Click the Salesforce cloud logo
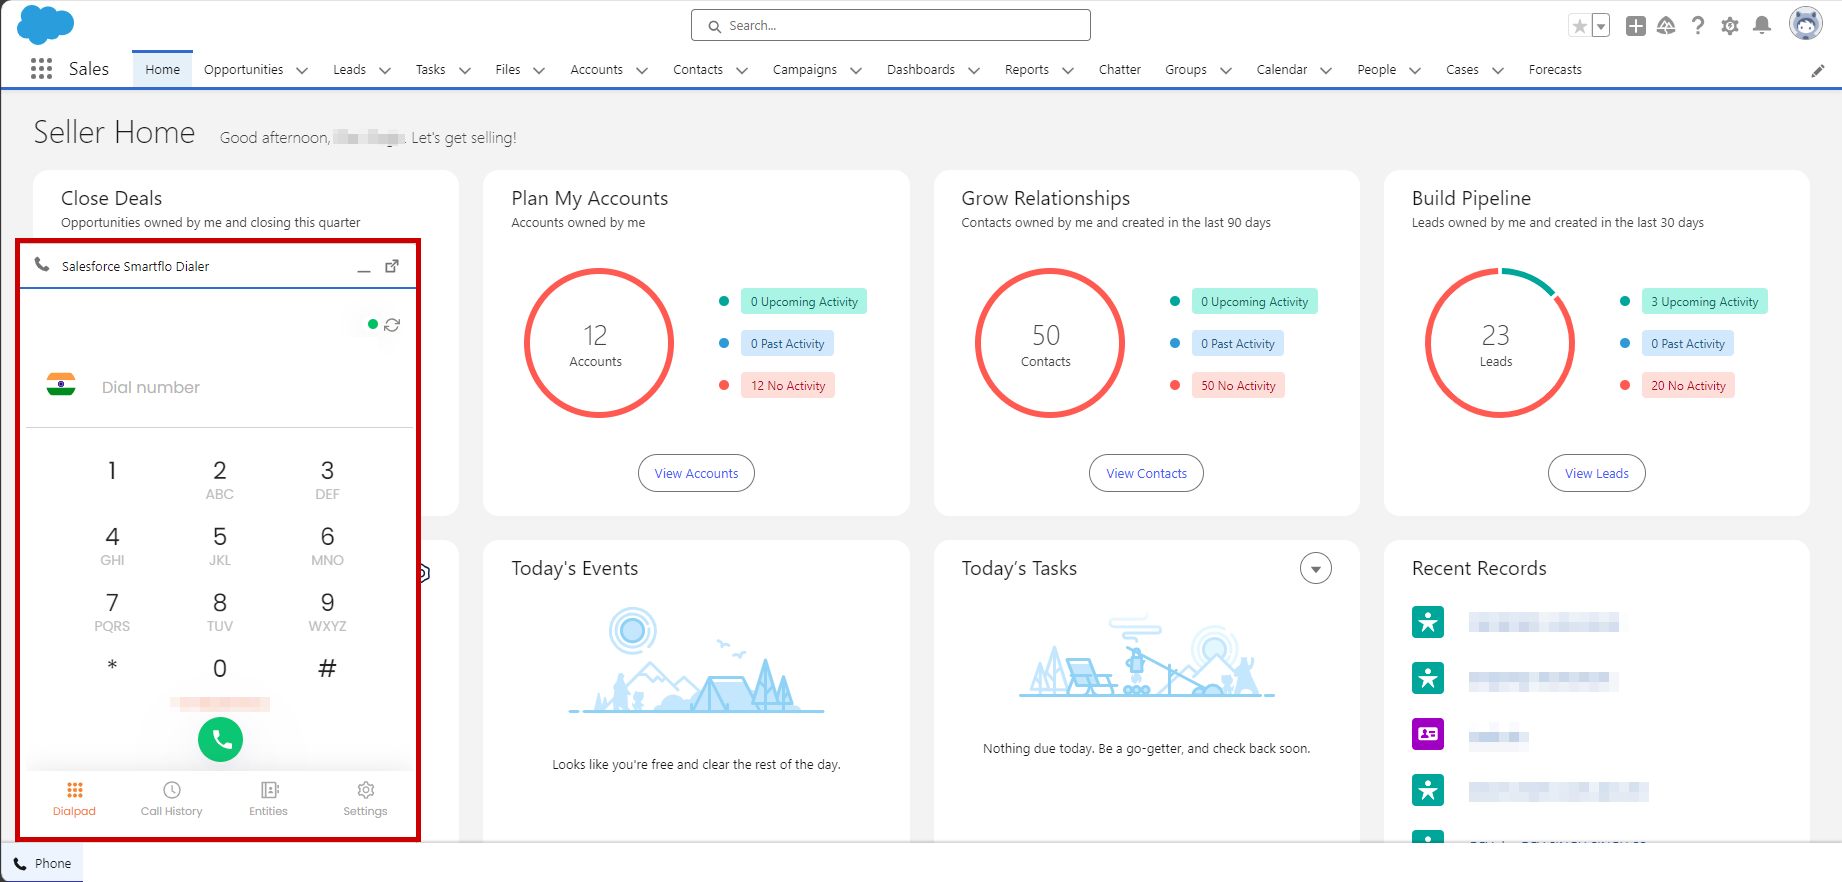This screenshot has height=882, width=1842. pos(45,24)
